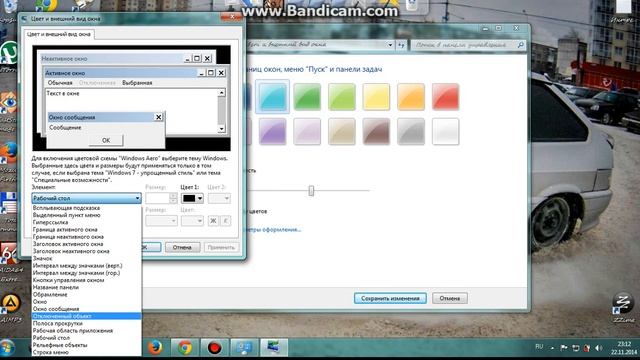Open the font Размер dropdown
Image resolution: width=640 pixels, height=360 pixels.
[161, 221]
